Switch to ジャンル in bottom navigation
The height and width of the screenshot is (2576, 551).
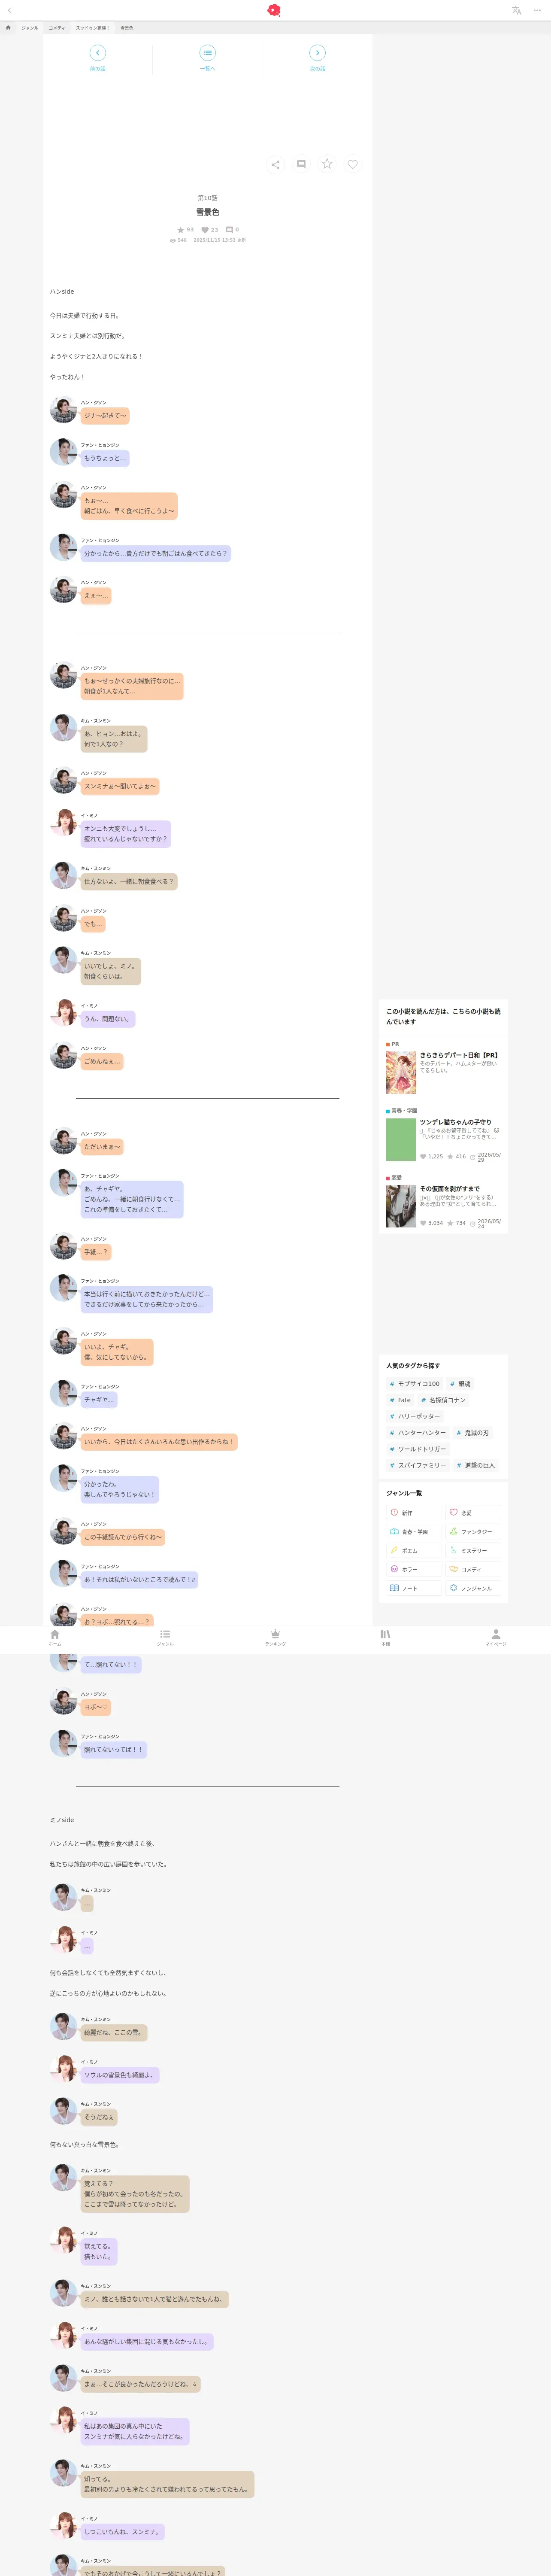click(165, 1638)
